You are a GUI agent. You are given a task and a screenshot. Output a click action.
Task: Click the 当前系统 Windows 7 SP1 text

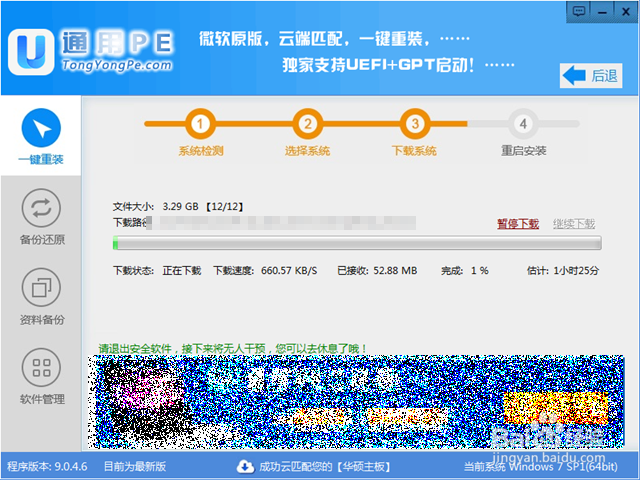(x=540, y=466)
